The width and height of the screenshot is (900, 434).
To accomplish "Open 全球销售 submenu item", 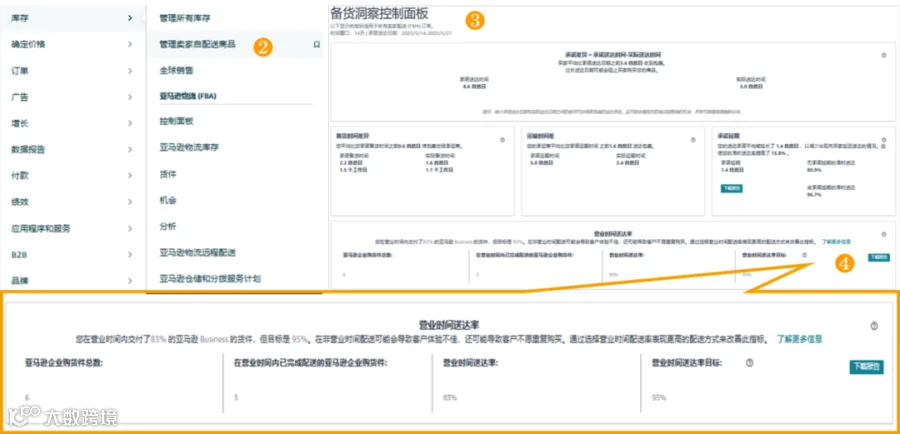I will pos(176,71).
